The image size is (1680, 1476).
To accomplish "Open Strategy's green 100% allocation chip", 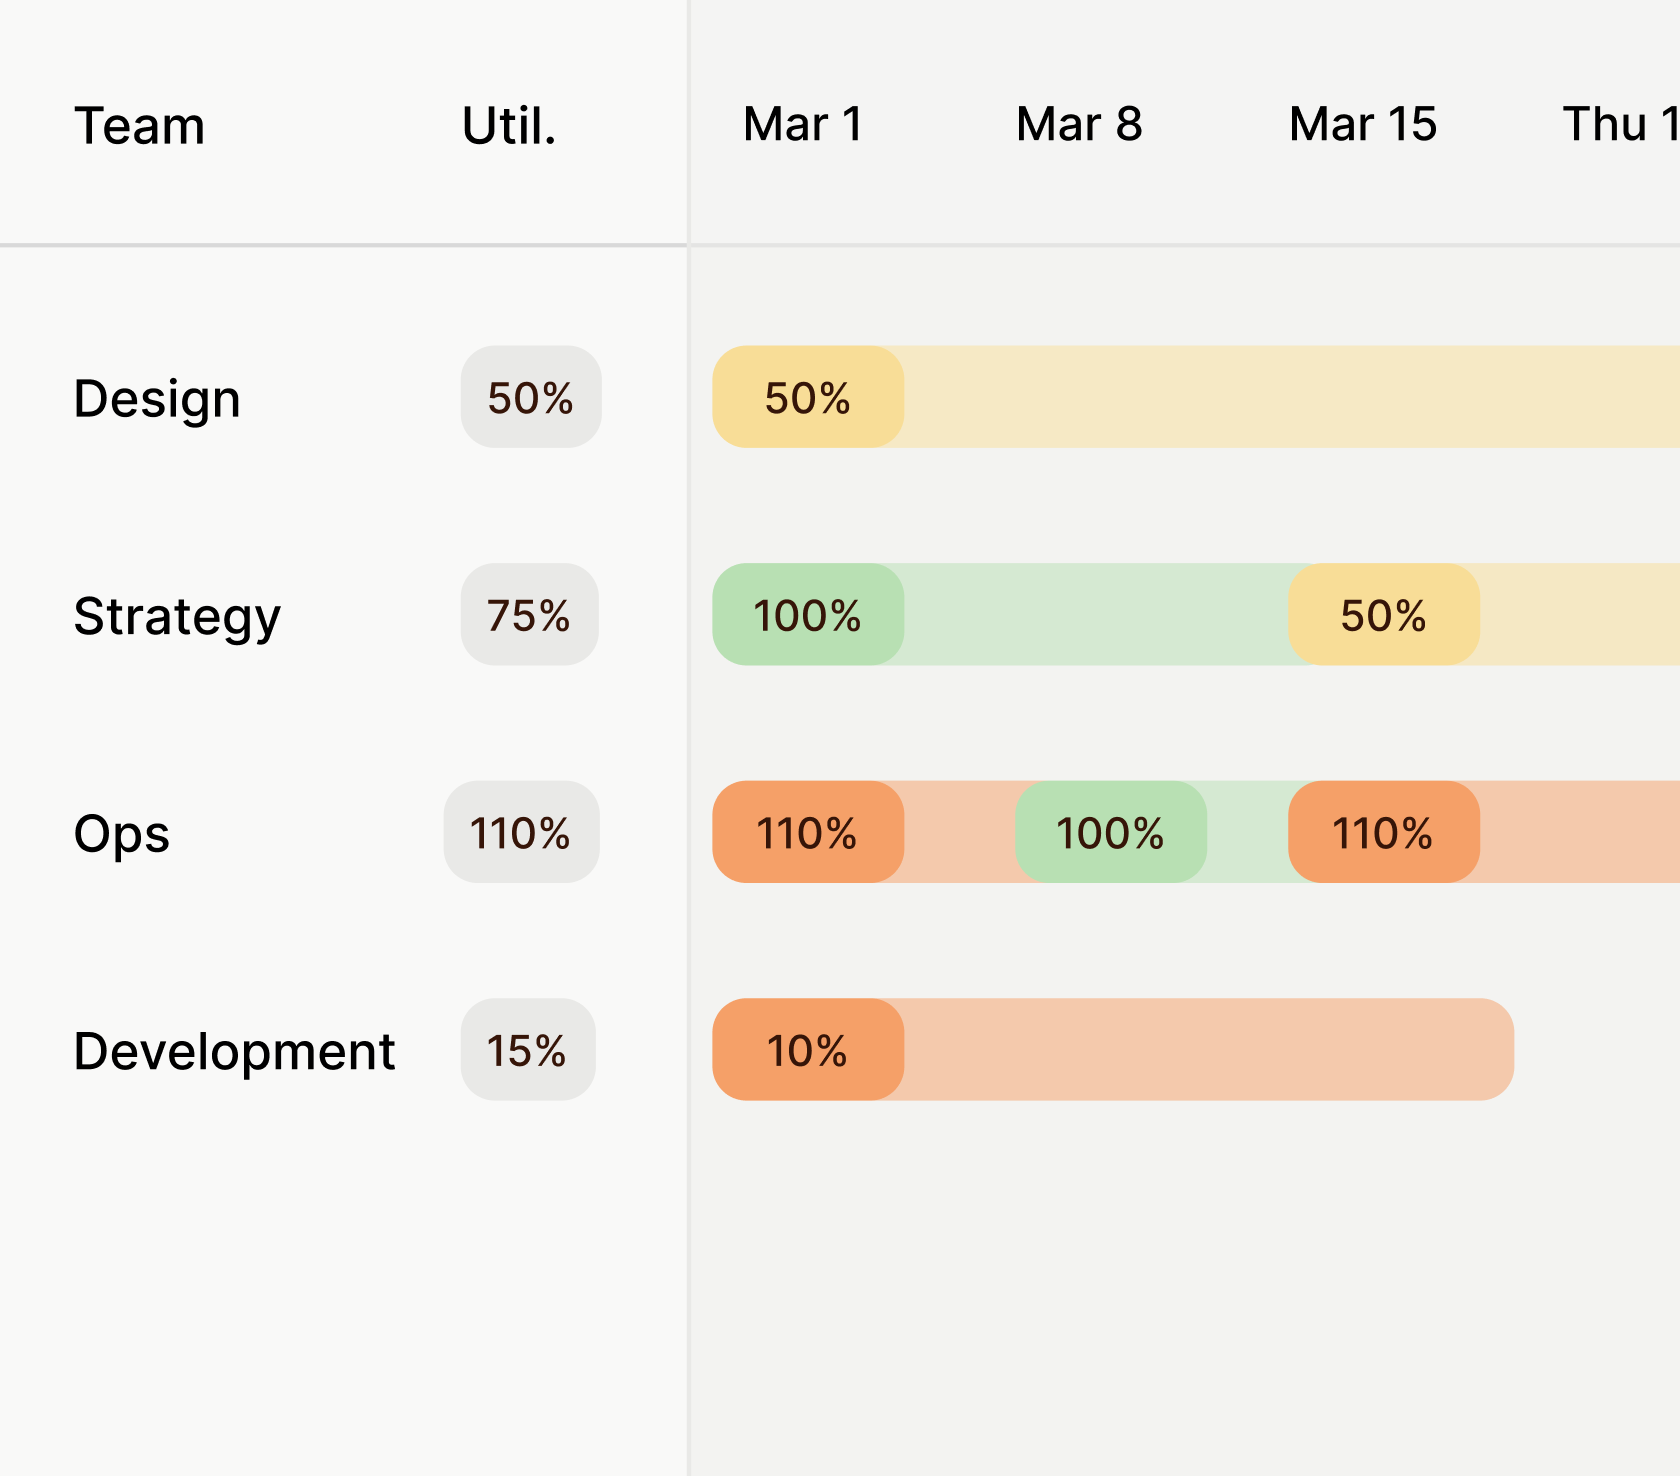I will click(807, 615).
